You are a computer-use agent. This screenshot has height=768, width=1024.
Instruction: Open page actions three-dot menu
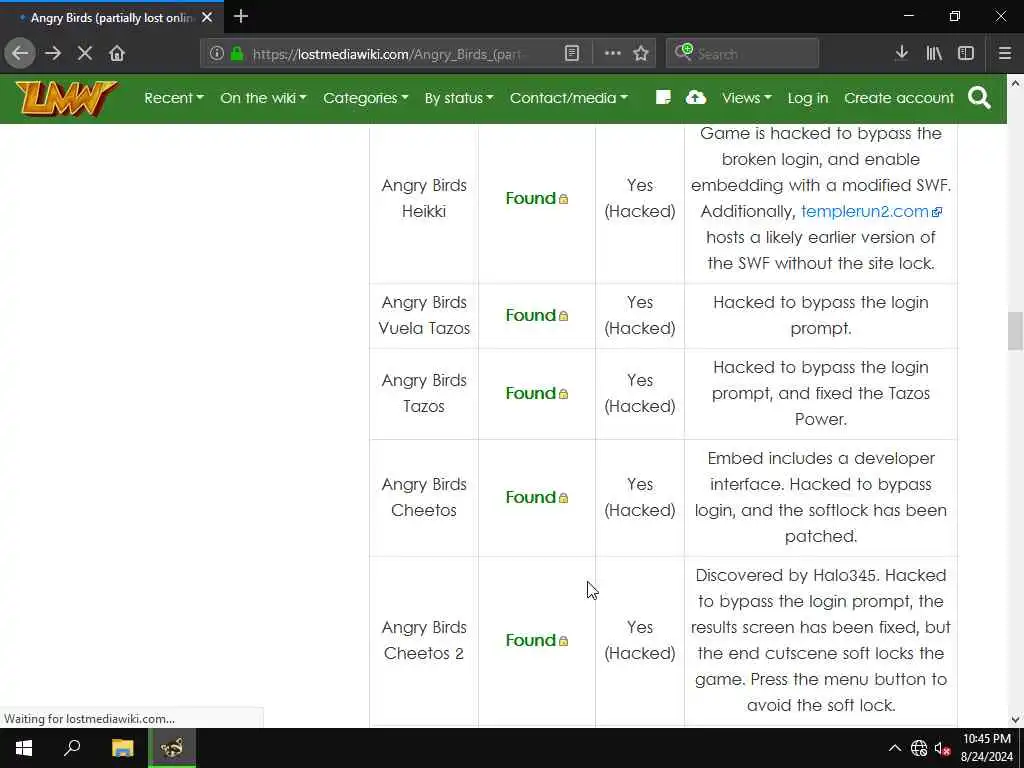pos(613,53)
